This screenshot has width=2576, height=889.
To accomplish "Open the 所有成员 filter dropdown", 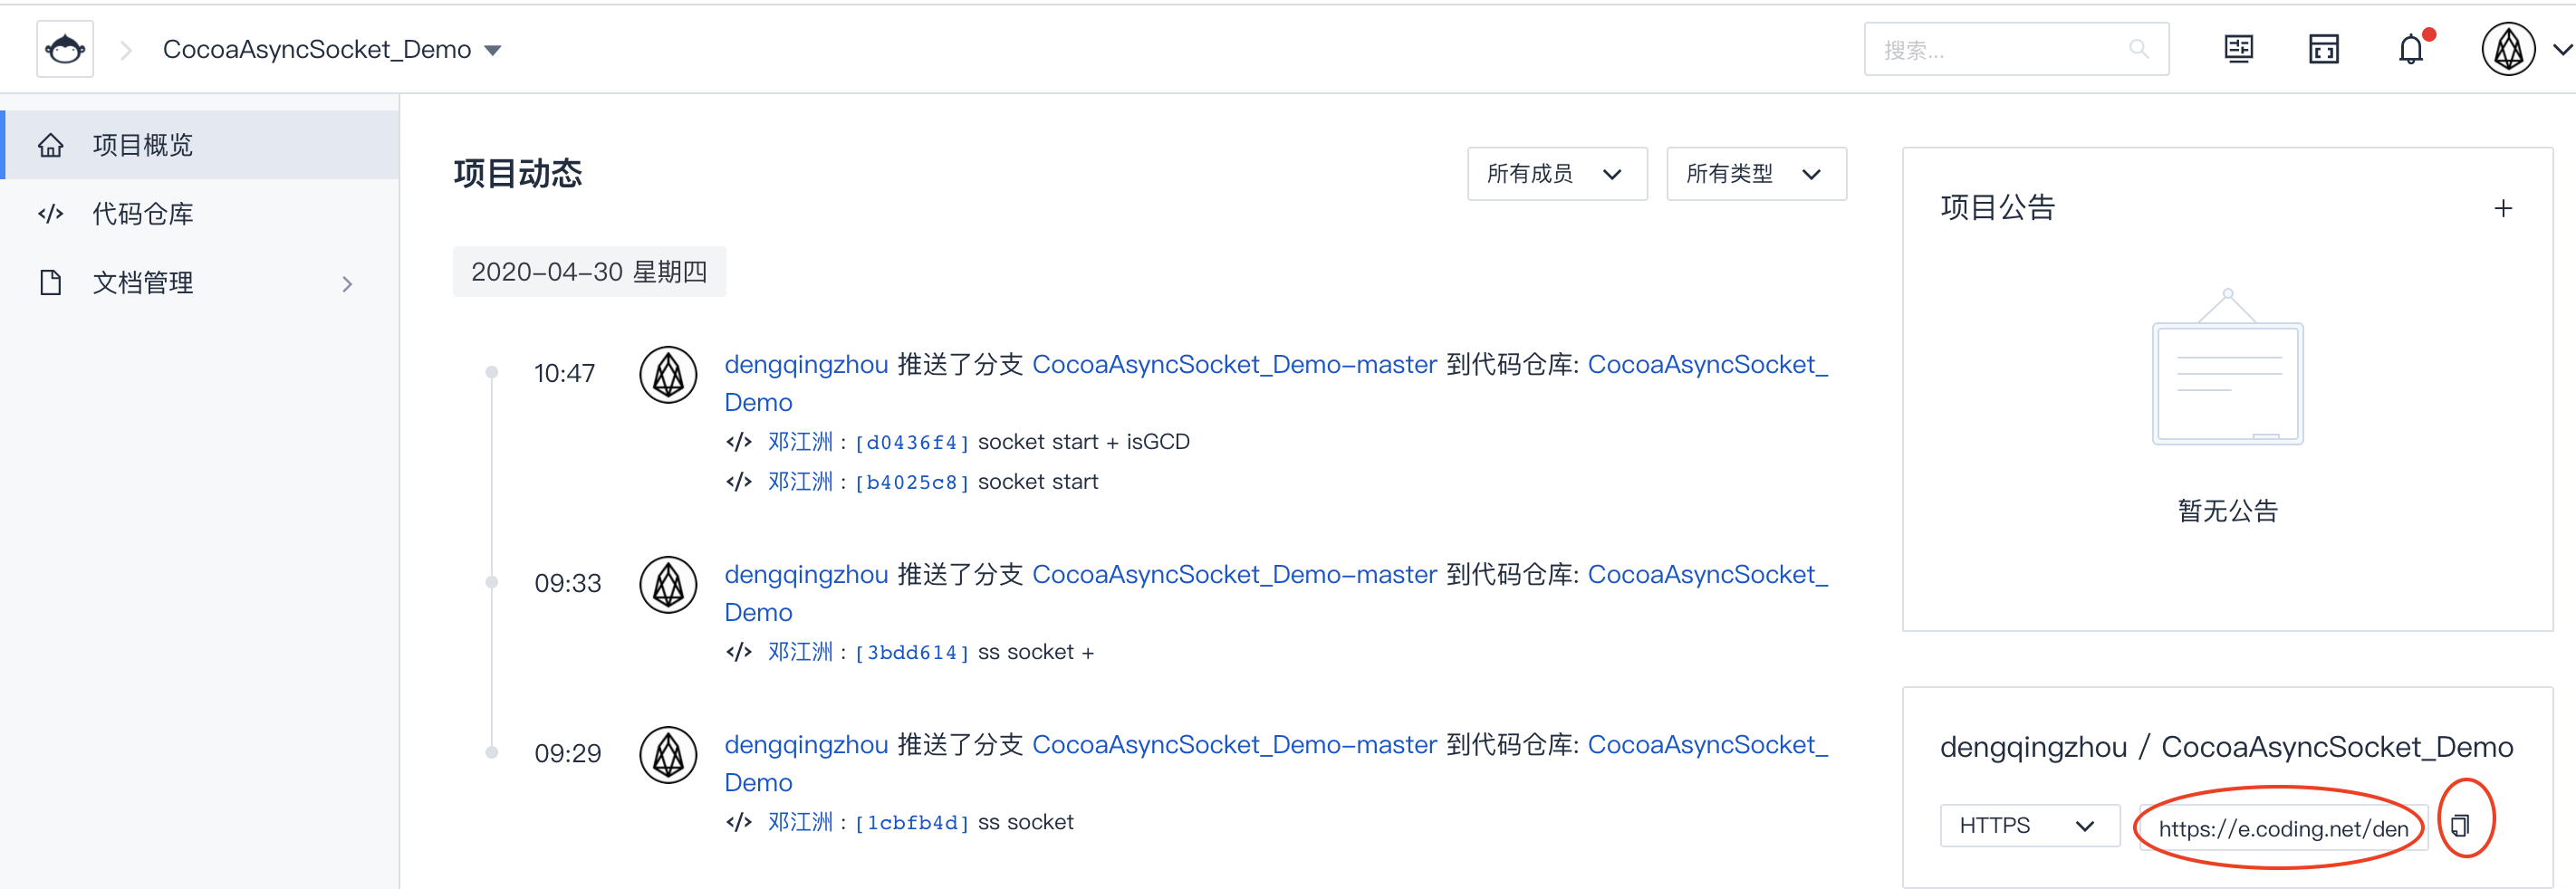I will 1556,173.
